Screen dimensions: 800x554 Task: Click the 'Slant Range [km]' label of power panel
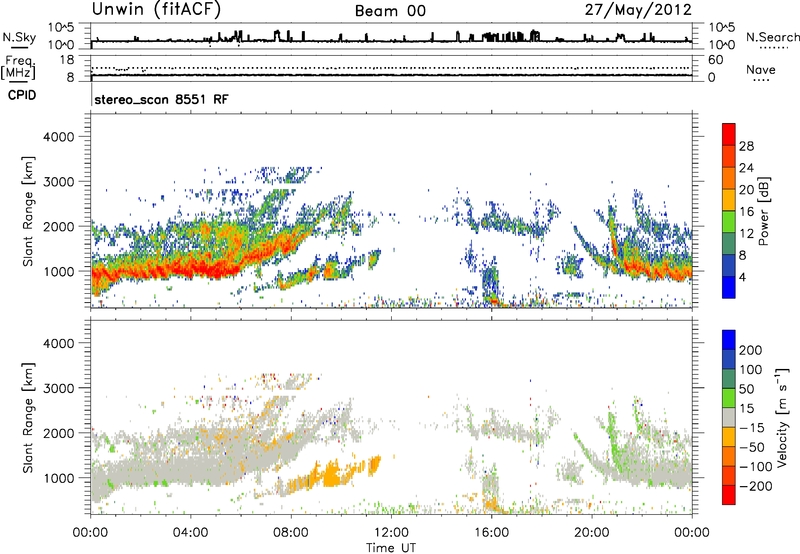coord(28,211)
